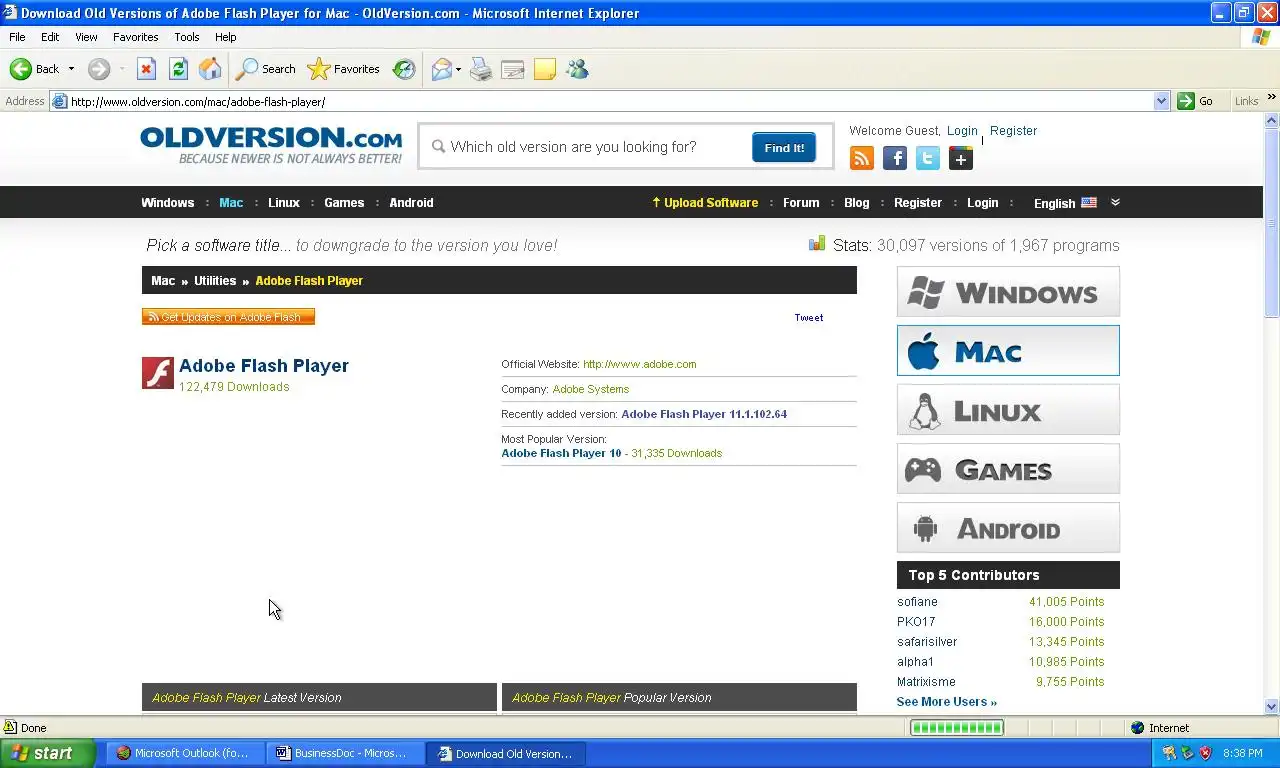This screenshot has height=768, width=1280.
Task: Open the Messenger people icon
Action: coord(577,69)
